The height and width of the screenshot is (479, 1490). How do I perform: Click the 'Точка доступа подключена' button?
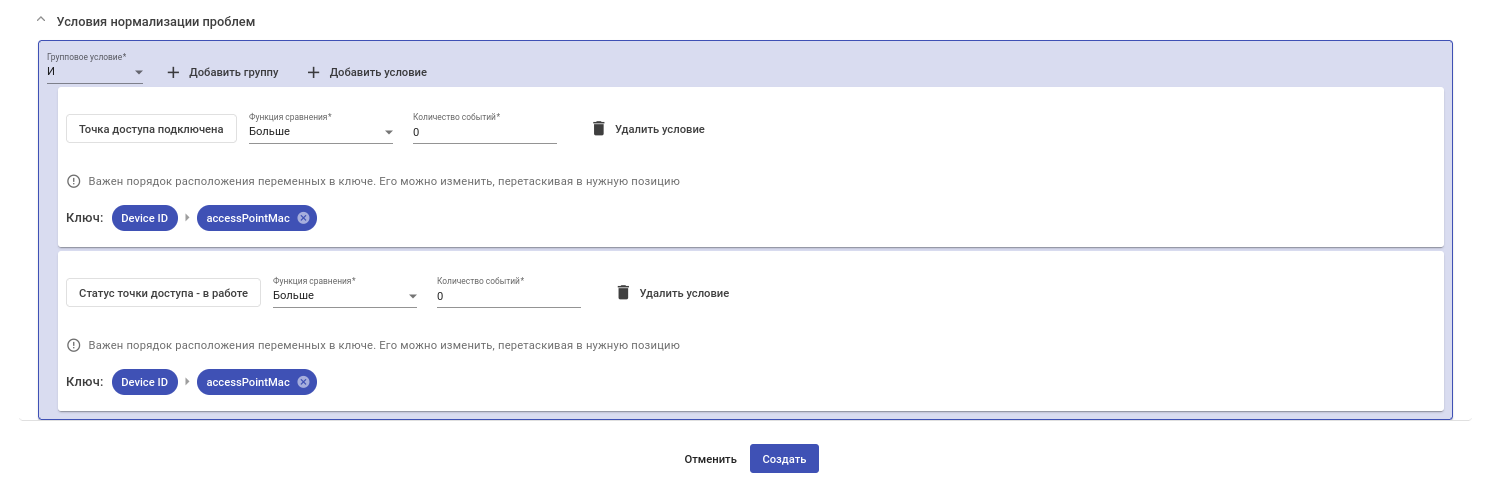pos(151,129)
